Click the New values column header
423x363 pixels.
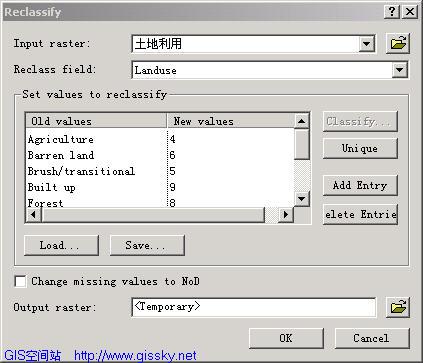(231, 121)
